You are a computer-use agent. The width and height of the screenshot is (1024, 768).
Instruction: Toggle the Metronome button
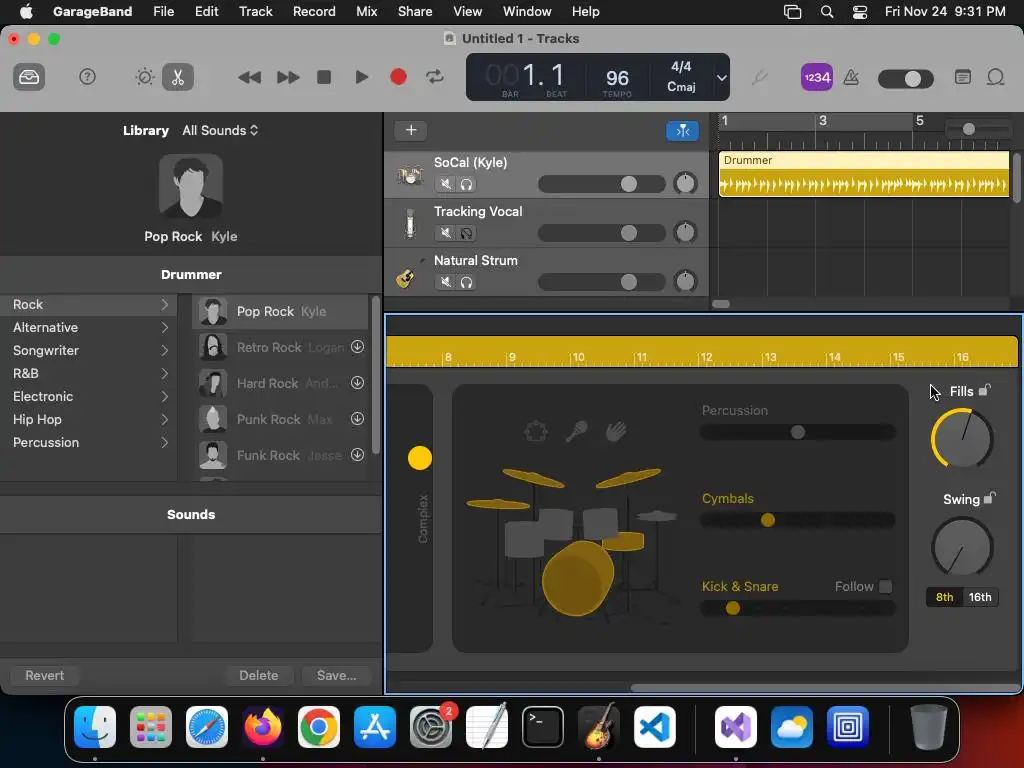click(x=851, y=77)
